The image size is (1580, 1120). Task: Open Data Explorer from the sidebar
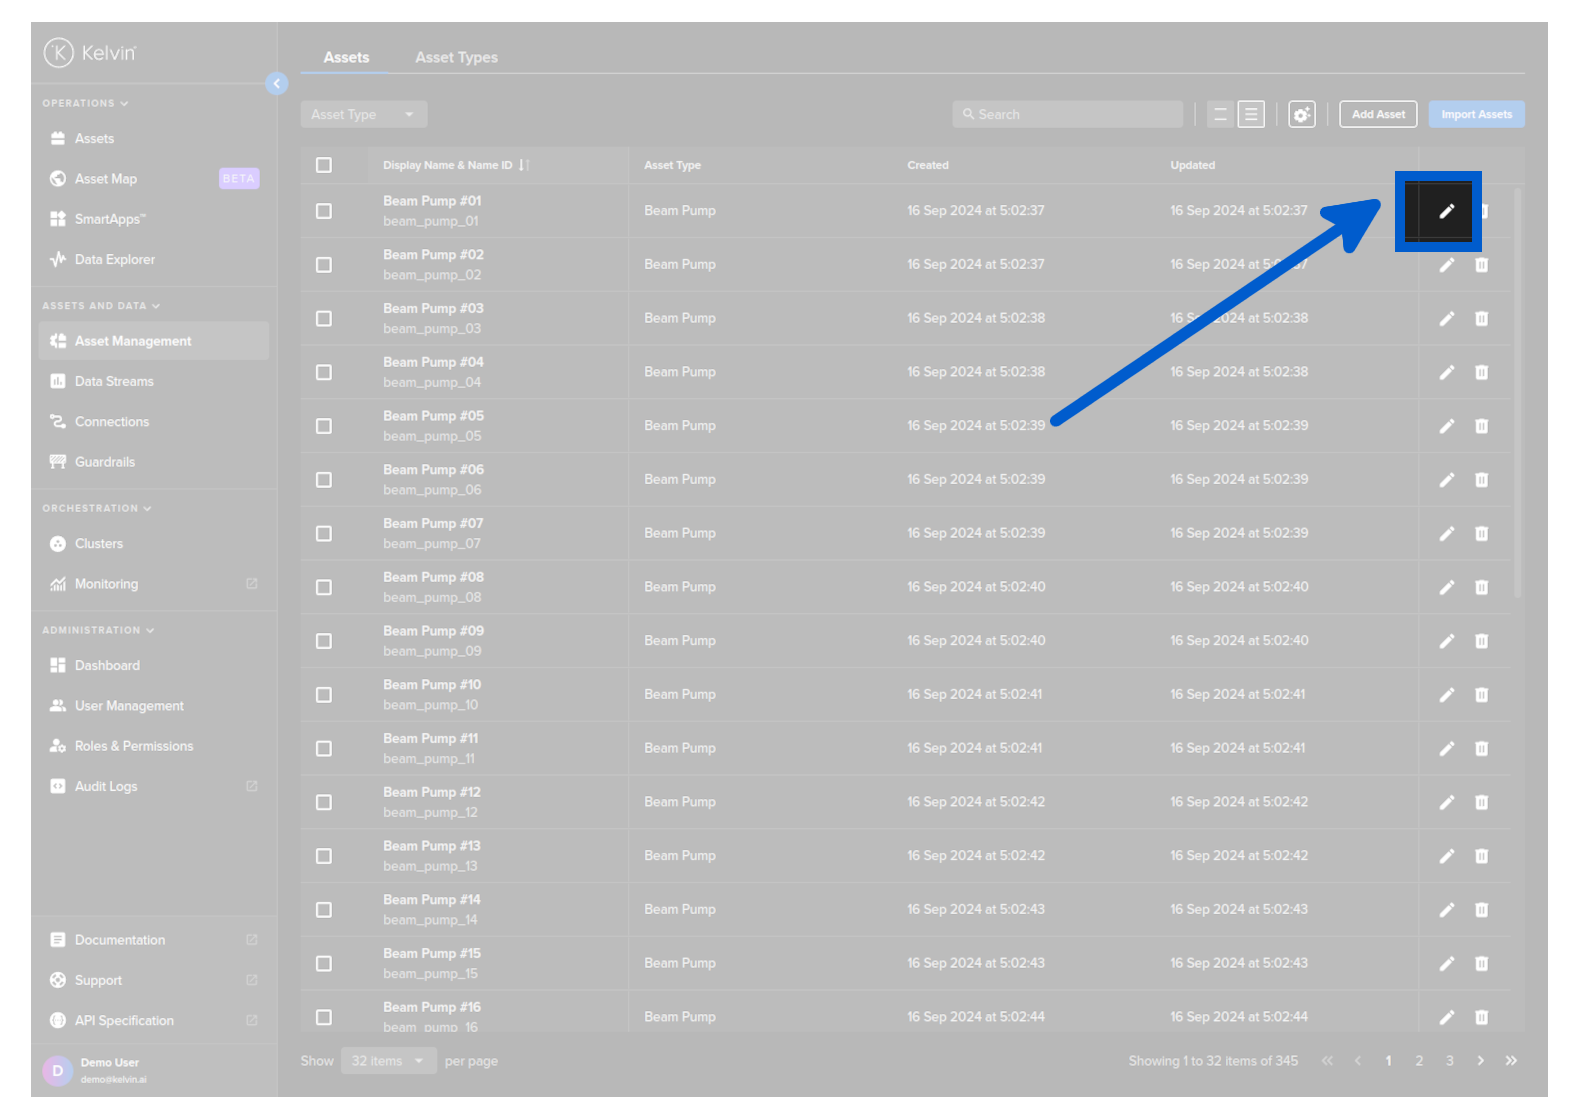(114, 260)
